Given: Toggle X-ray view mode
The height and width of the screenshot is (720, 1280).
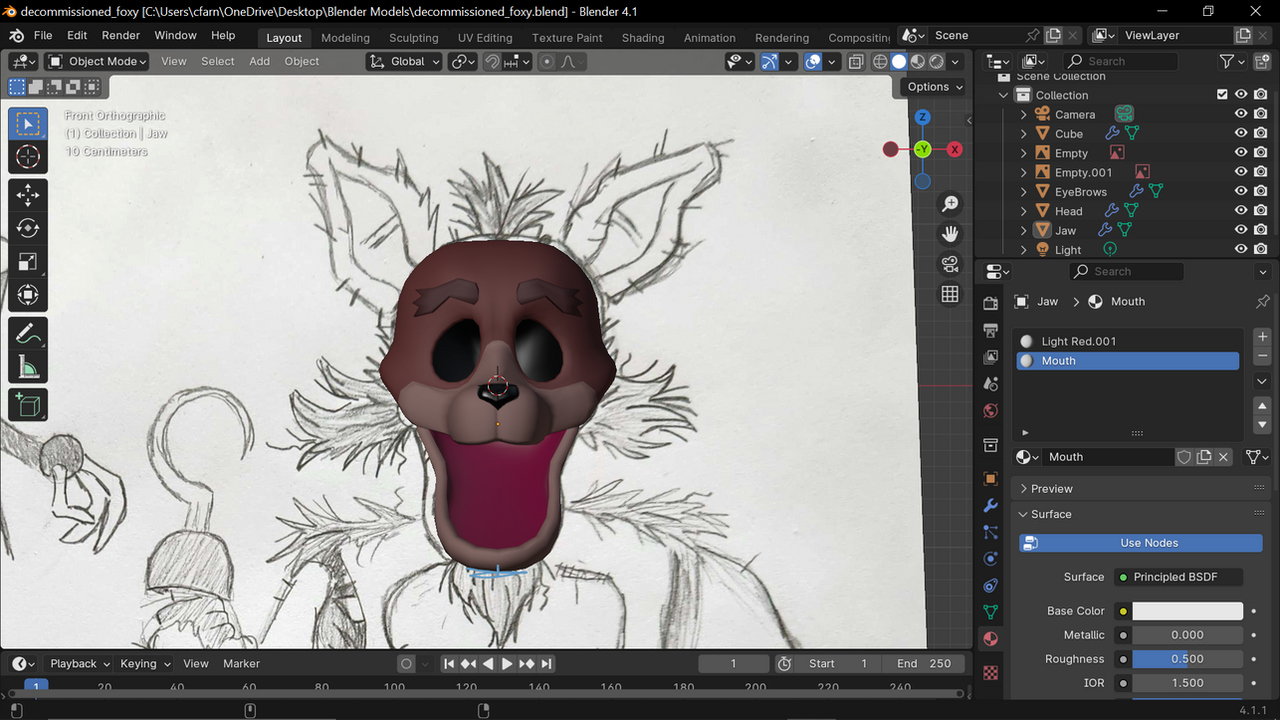Looking at the screenshot, I should pyautogui.click(x=856, y=61).
